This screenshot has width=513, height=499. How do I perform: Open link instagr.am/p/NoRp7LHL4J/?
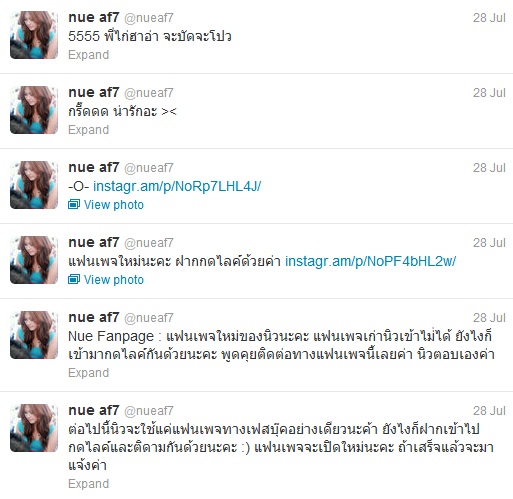pyautogui.click(x=177, y=186)
